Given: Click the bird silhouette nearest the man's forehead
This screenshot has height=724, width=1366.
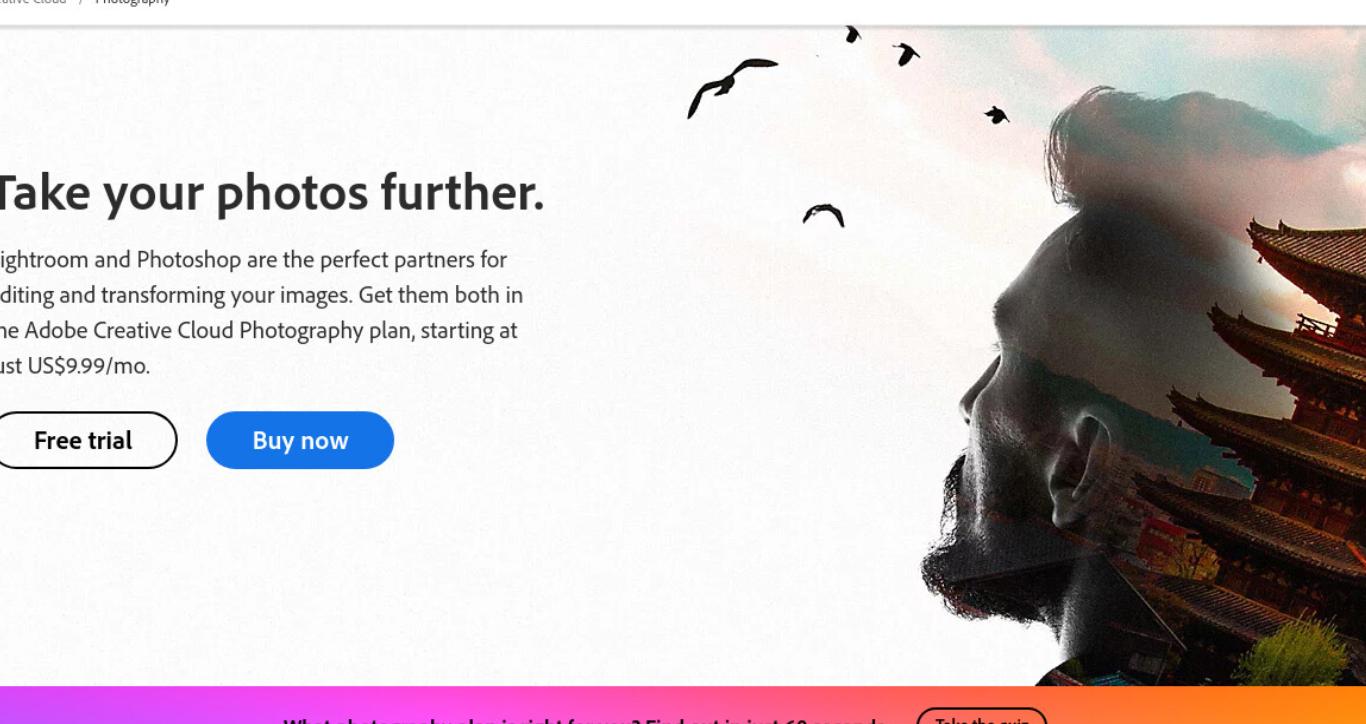Looking at the screenshot, I should click(824, 214).
